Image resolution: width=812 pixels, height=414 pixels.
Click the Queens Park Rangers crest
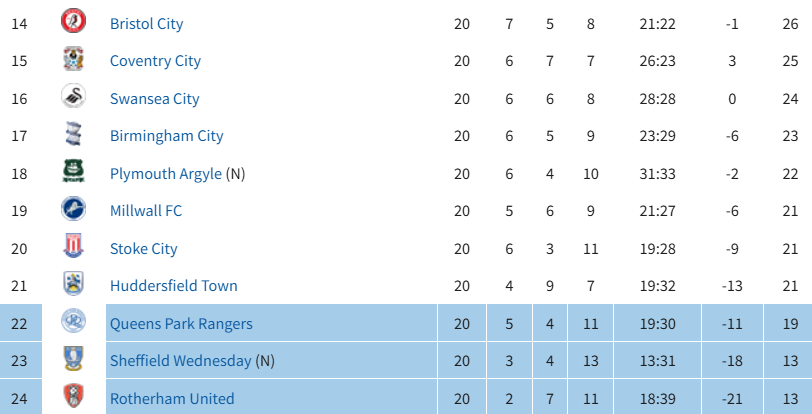[x=74, y=321]
